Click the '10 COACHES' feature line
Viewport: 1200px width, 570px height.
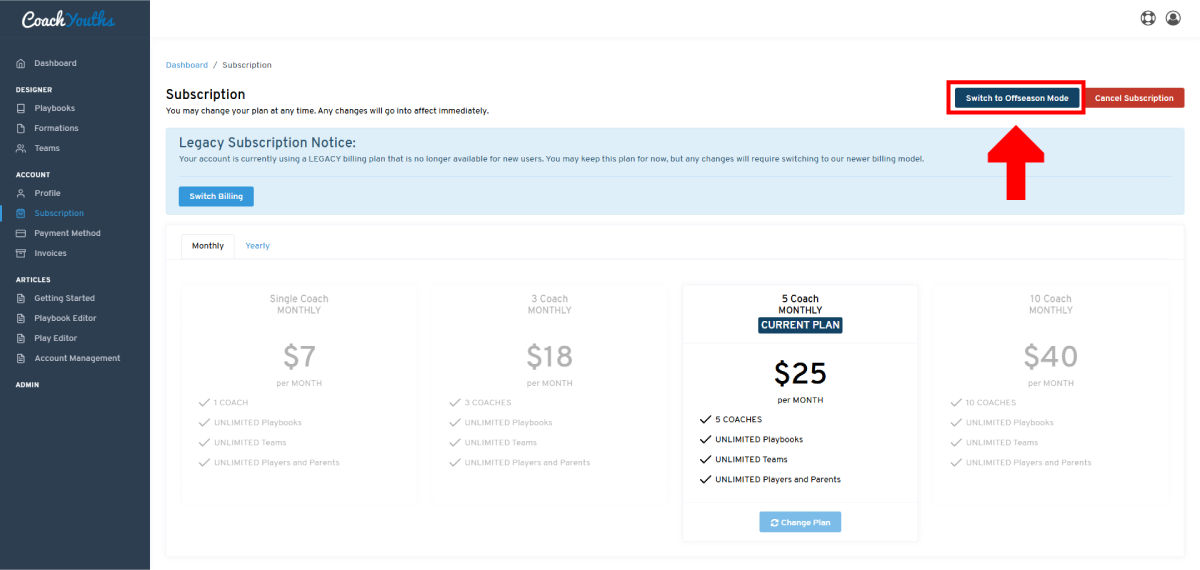(983, 402)
